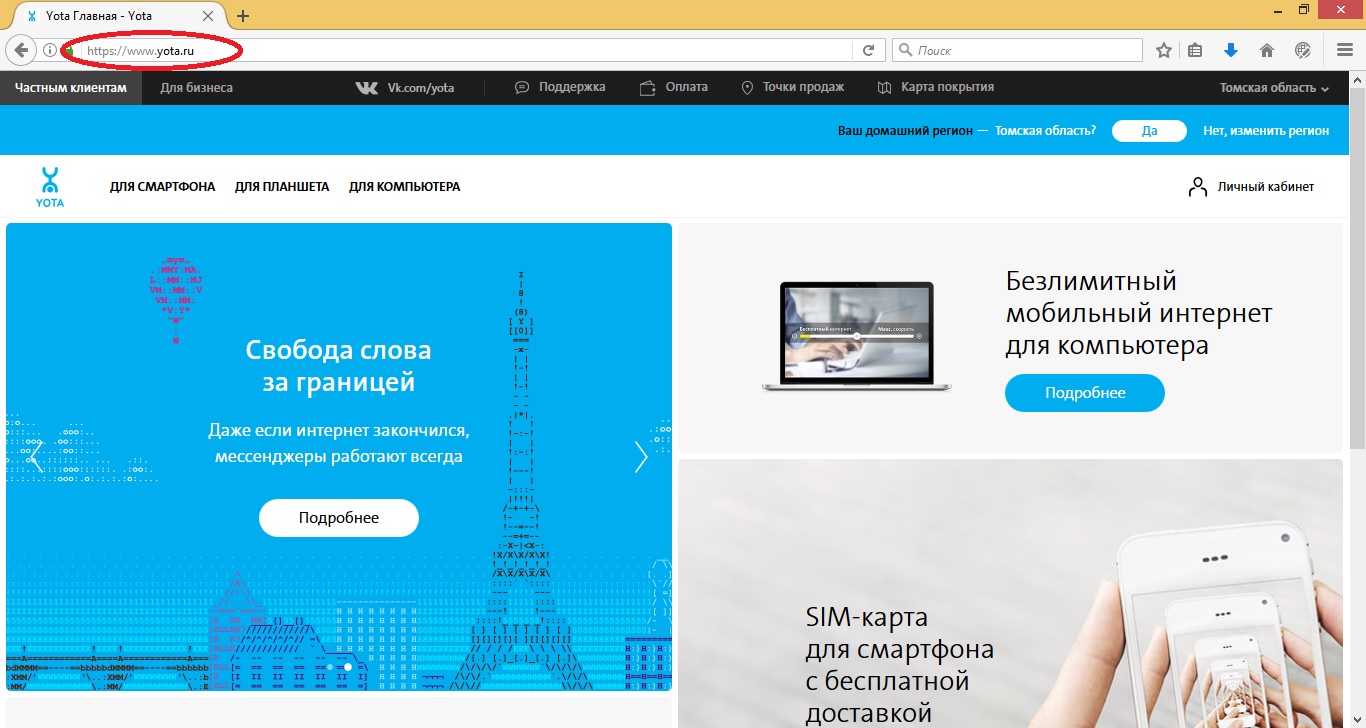Show site information icon in address bar
The image size is (1366, 728).
49,50
